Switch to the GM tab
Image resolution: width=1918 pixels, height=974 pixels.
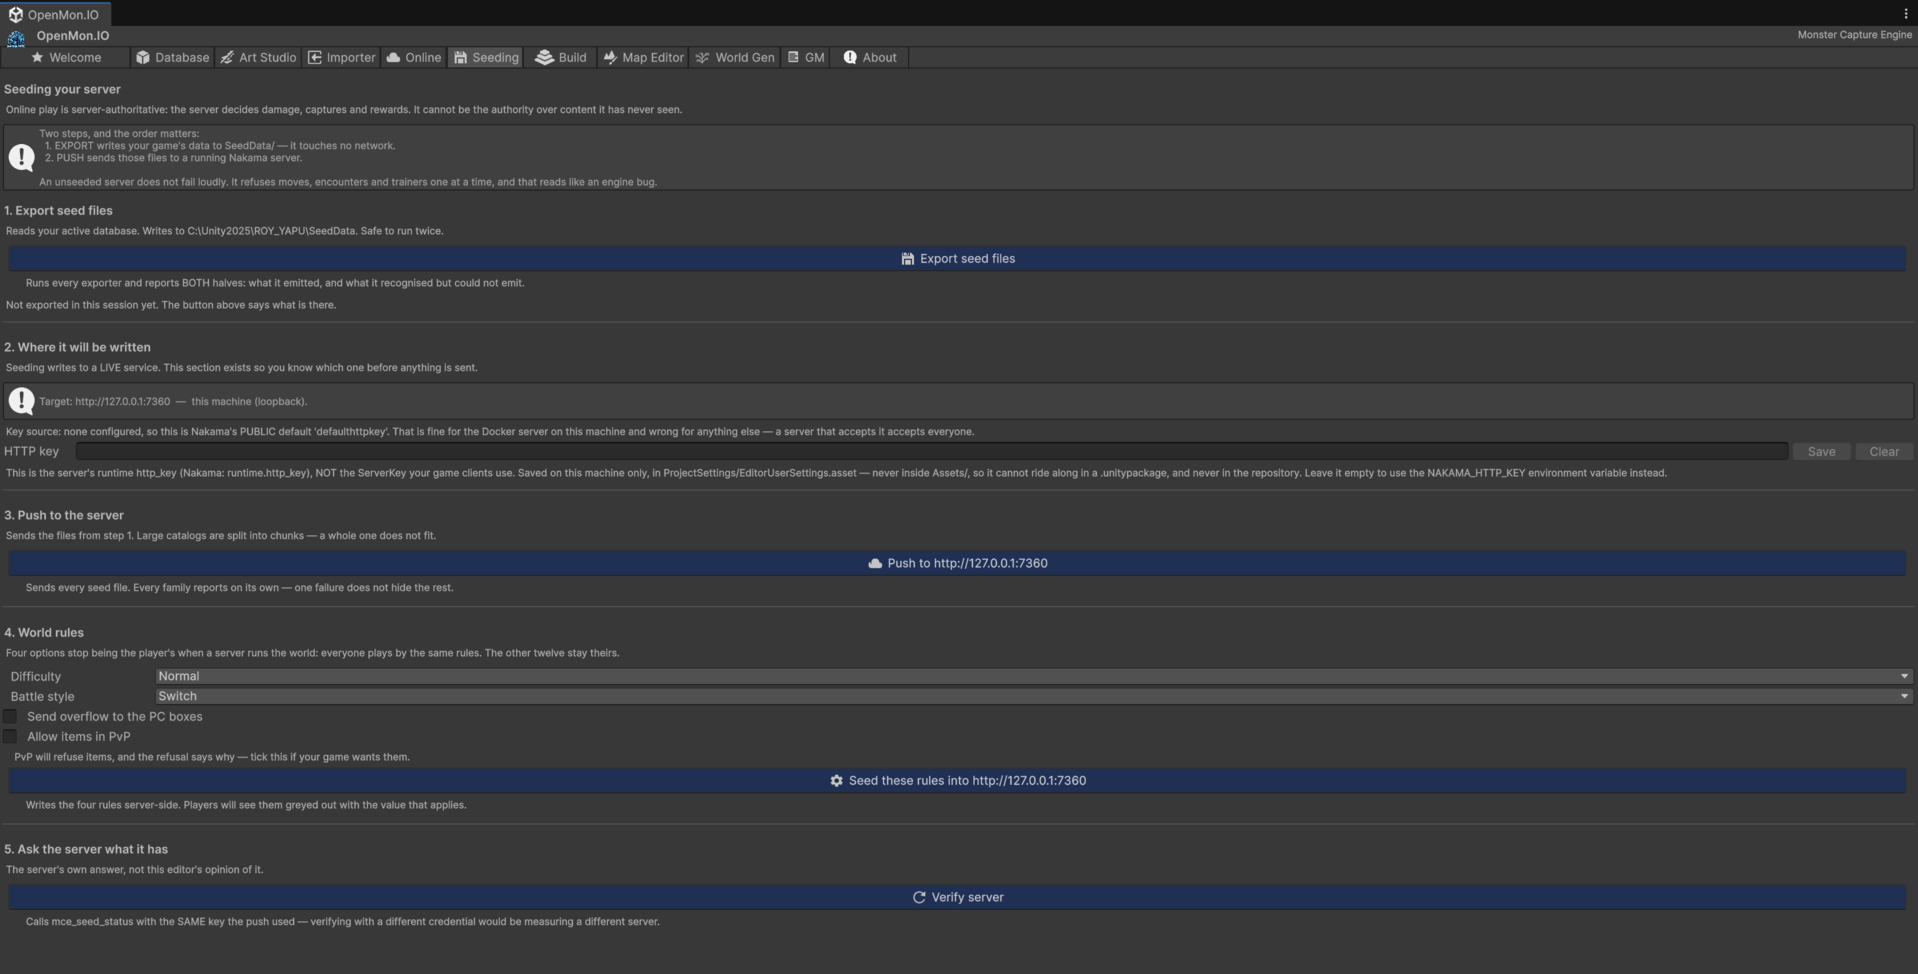pyautogui.click(x=806, y=58)
